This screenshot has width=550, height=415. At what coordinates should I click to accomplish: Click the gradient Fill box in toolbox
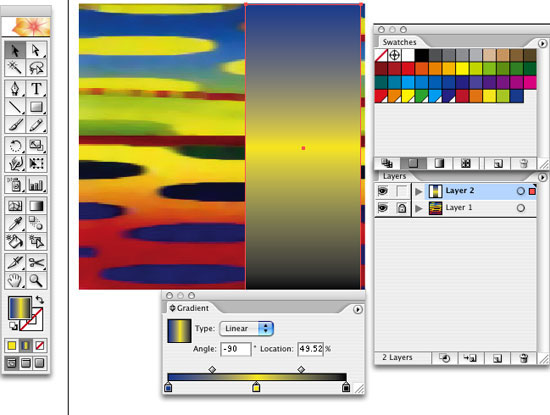(x=20, y=308)
